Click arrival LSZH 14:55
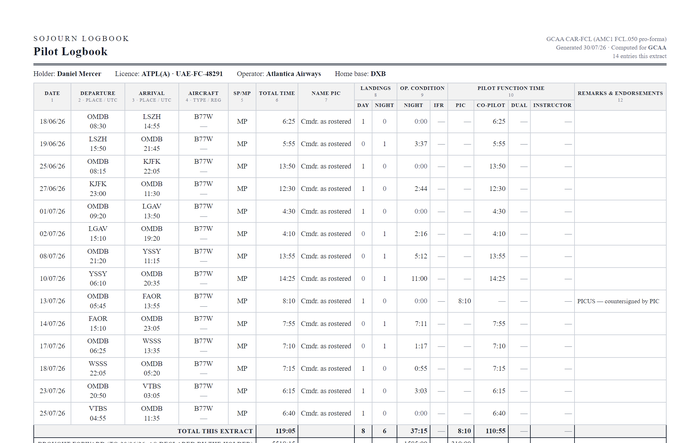 152,121
